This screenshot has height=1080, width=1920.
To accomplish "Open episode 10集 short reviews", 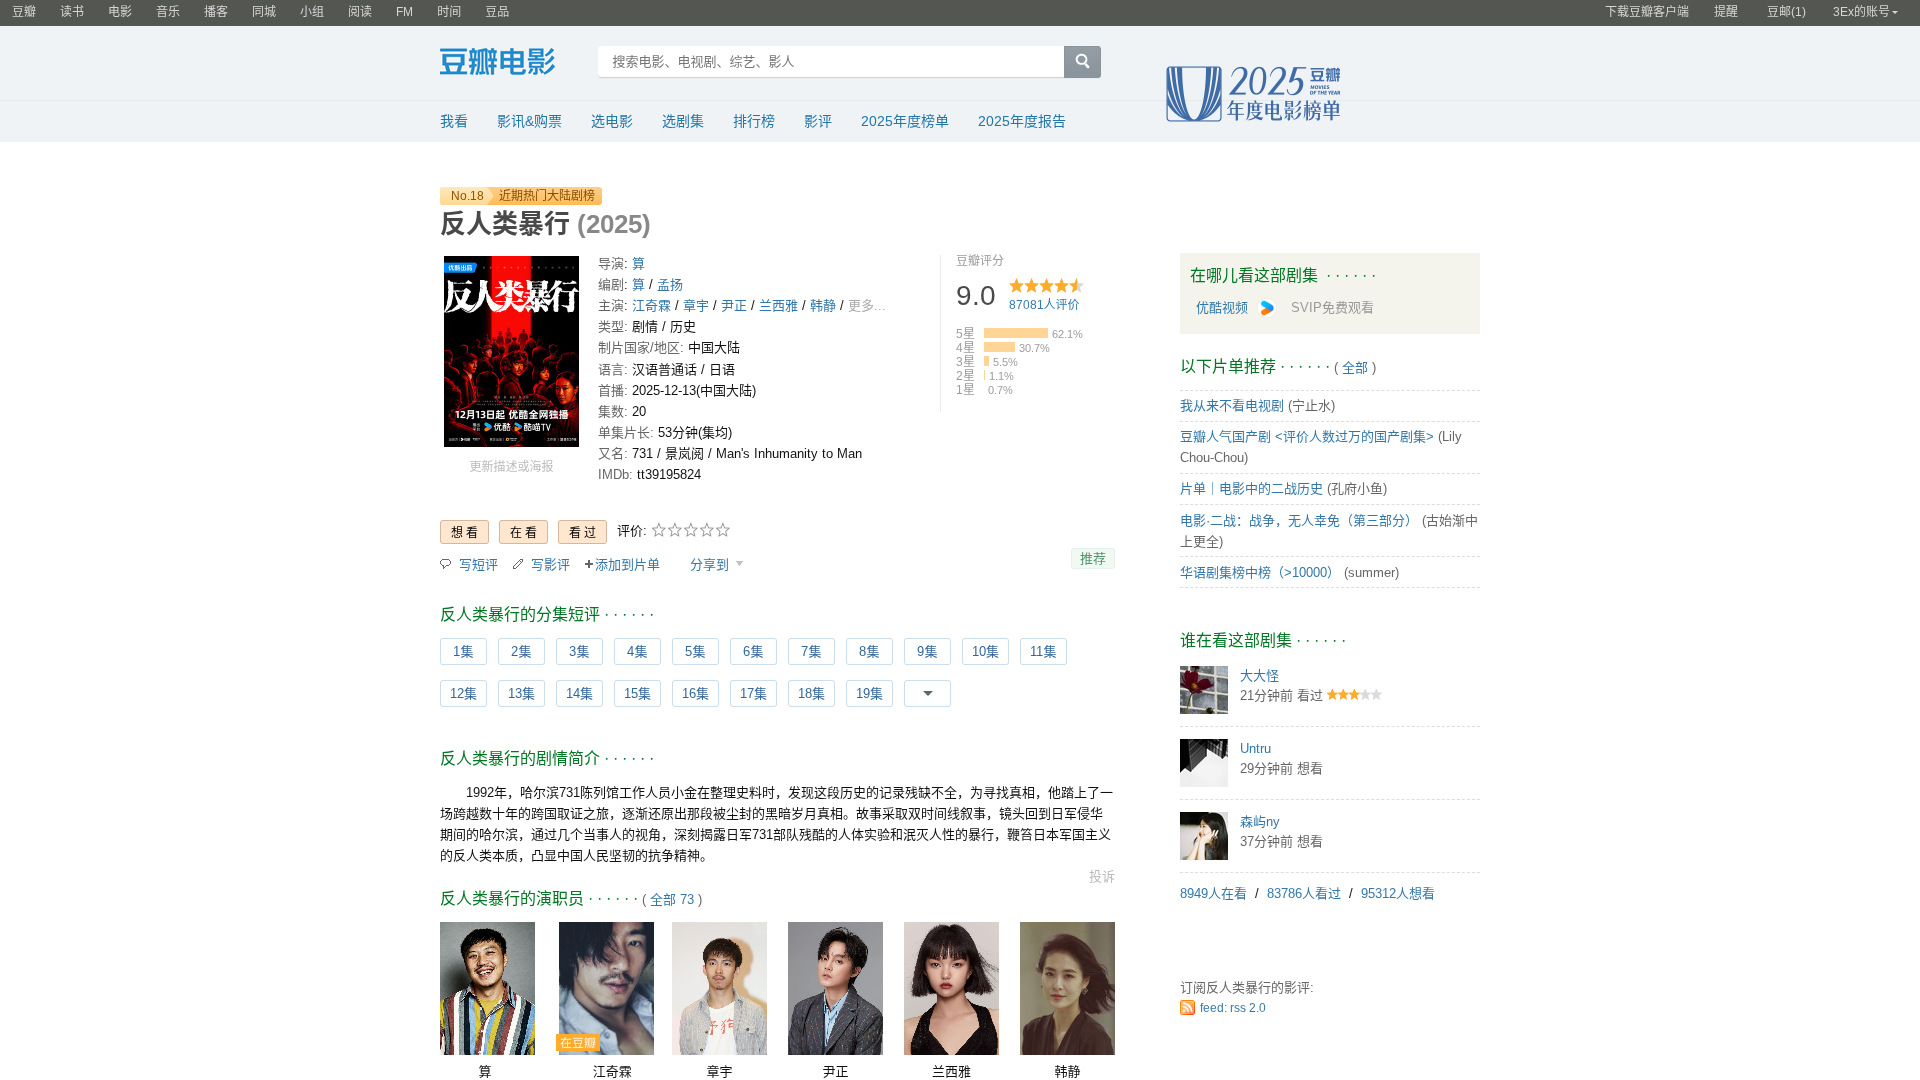I will 985,652.
